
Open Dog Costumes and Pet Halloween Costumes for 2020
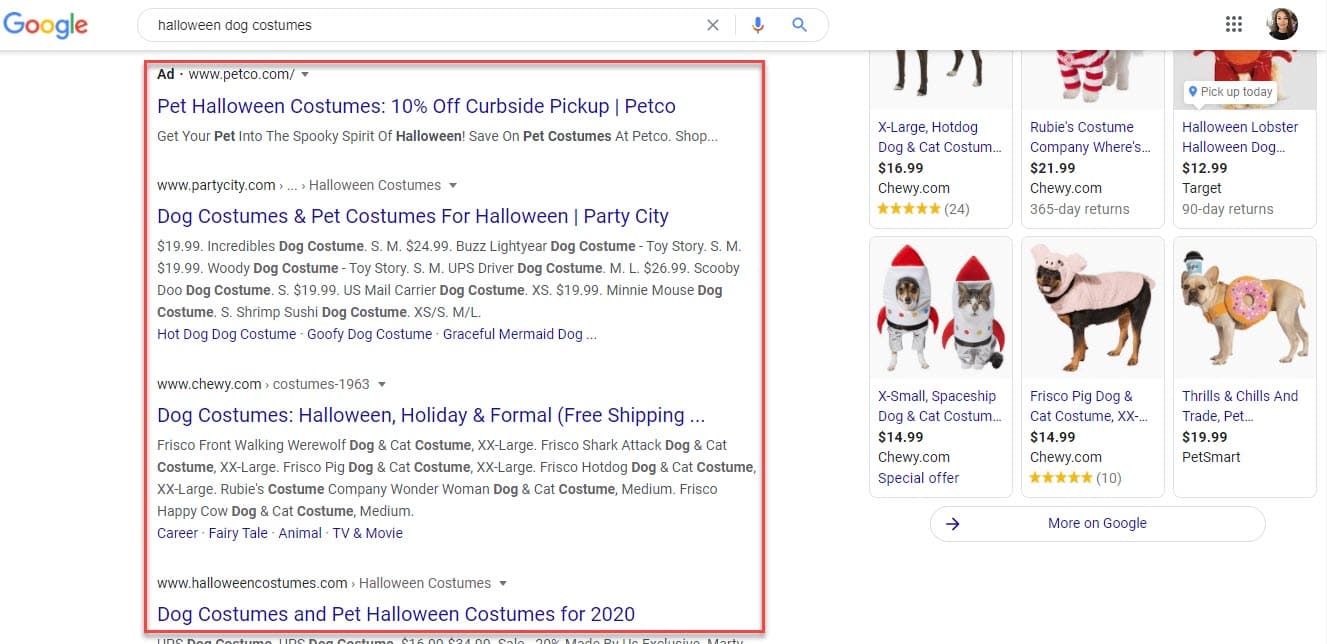coord(396,614)
